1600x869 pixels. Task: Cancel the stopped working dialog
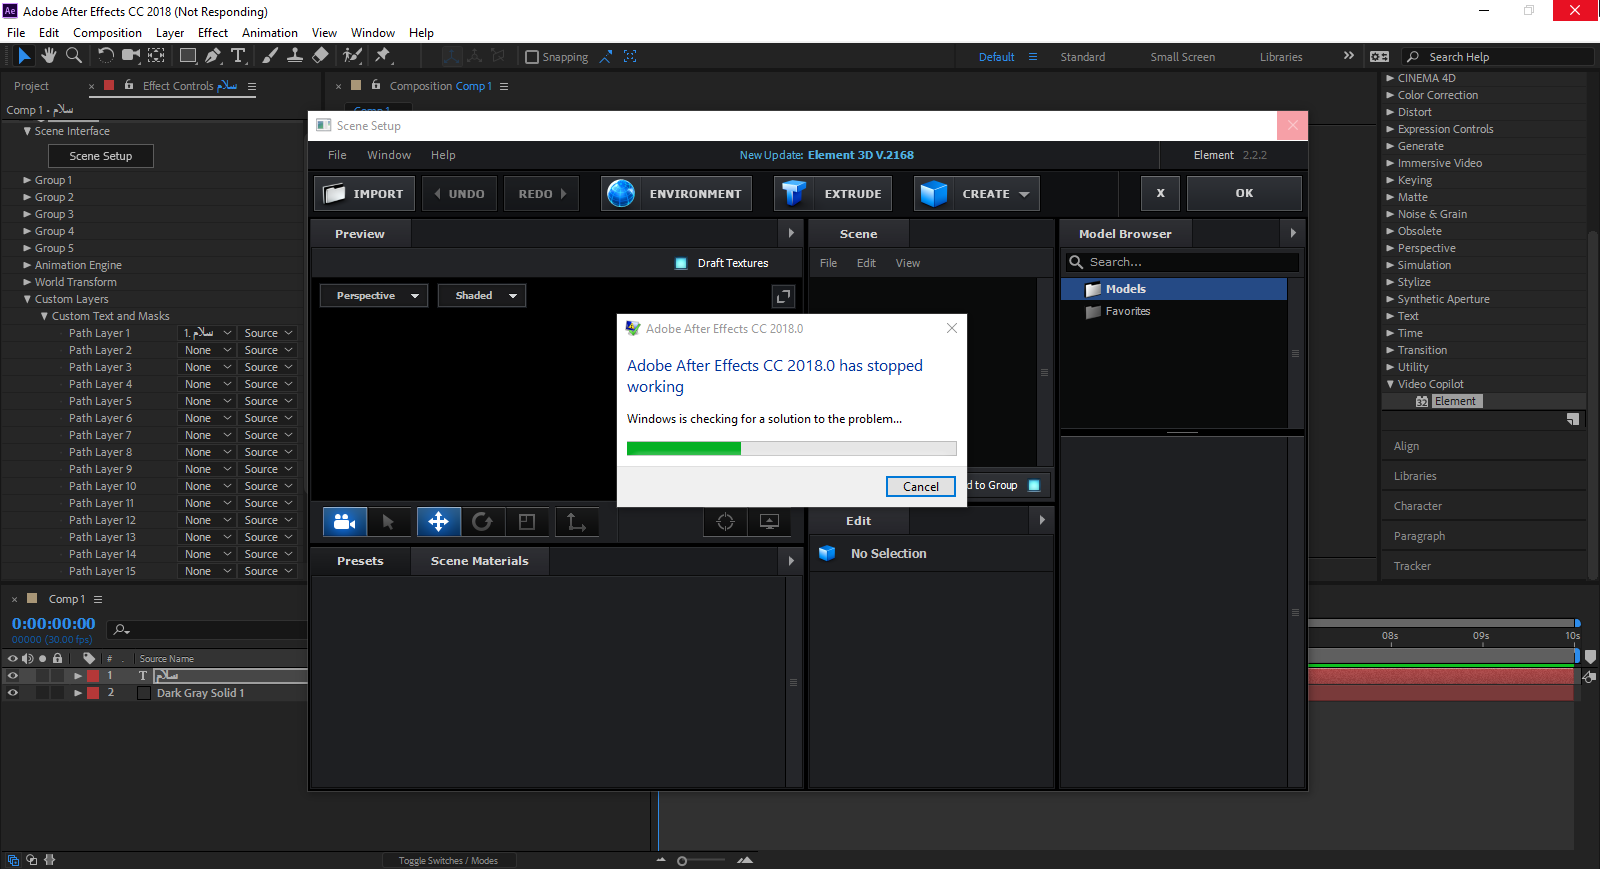(x=921, y=486)
